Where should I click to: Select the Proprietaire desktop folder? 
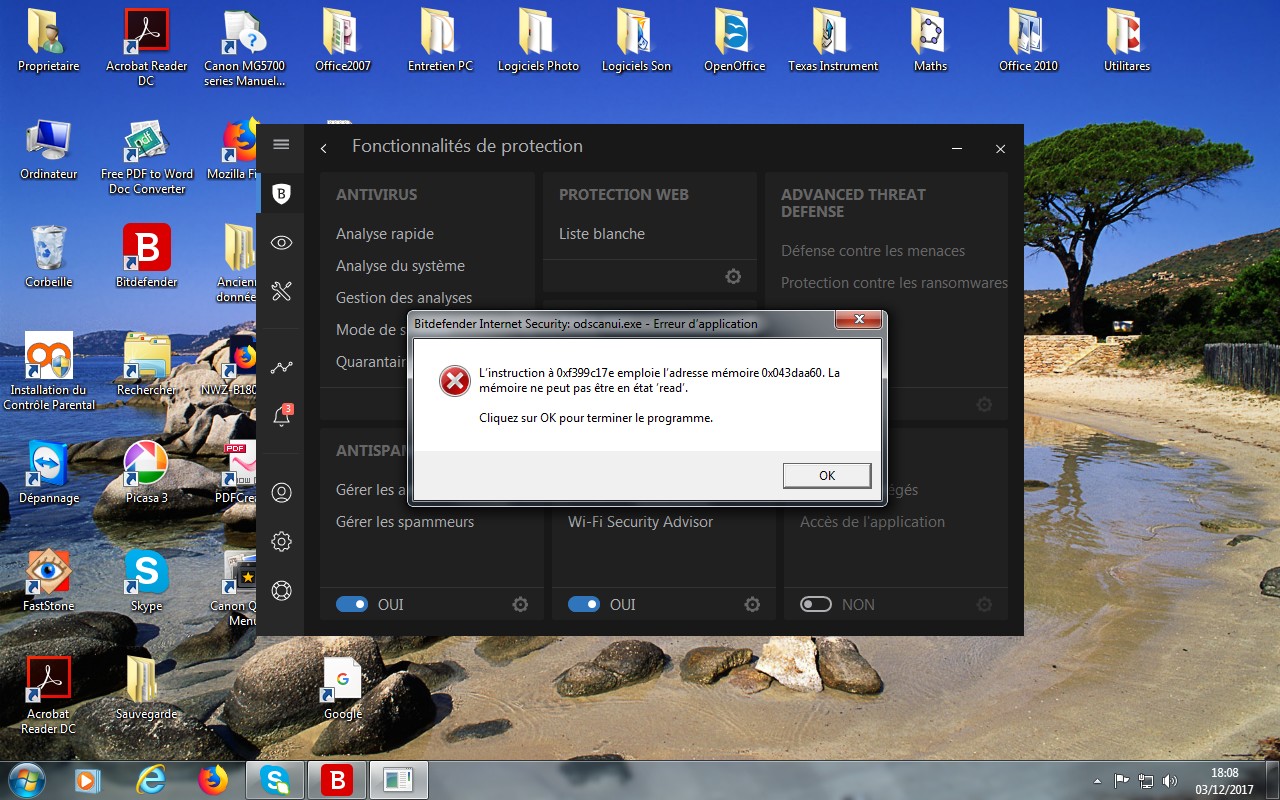(48, 41)
